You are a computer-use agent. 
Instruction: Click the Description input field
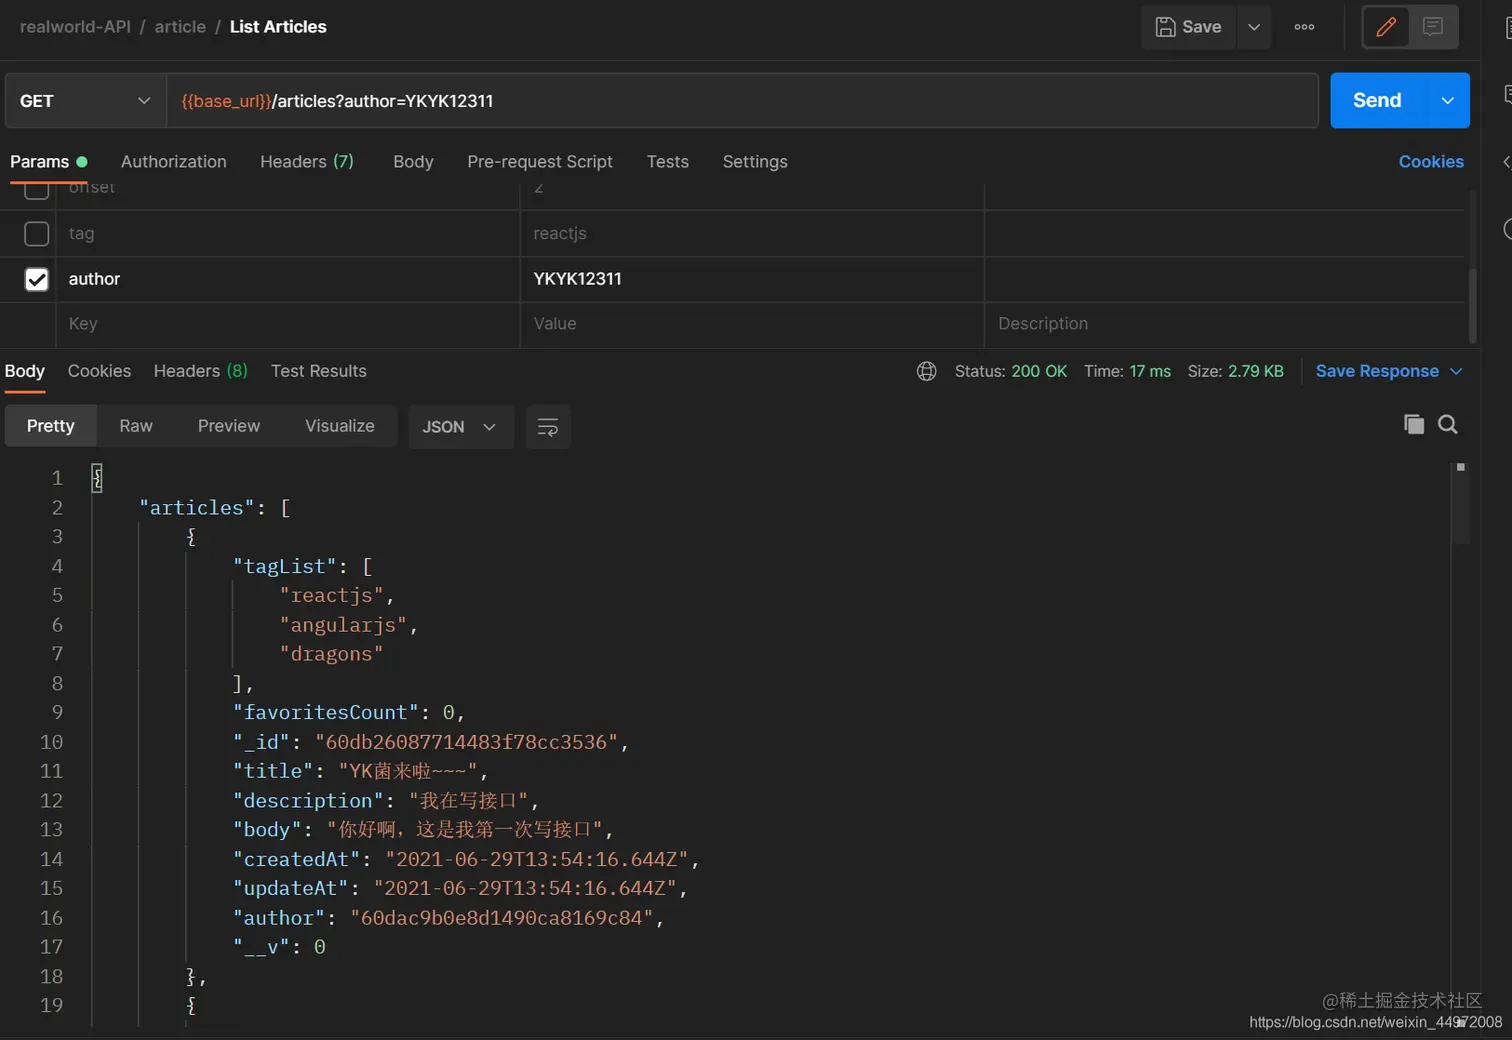[1225, 324]
